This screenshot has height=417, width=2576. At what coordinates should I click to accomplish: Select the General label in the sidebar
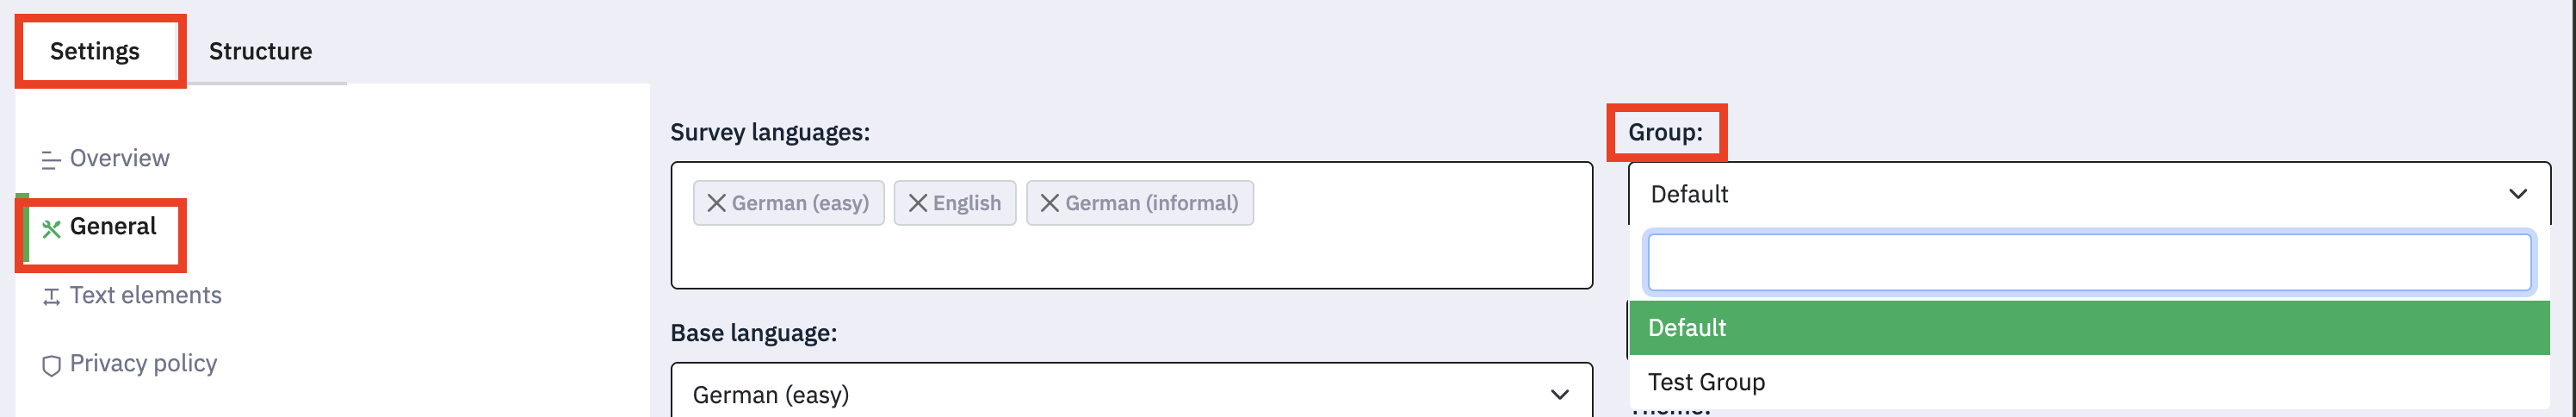point(113,226)
